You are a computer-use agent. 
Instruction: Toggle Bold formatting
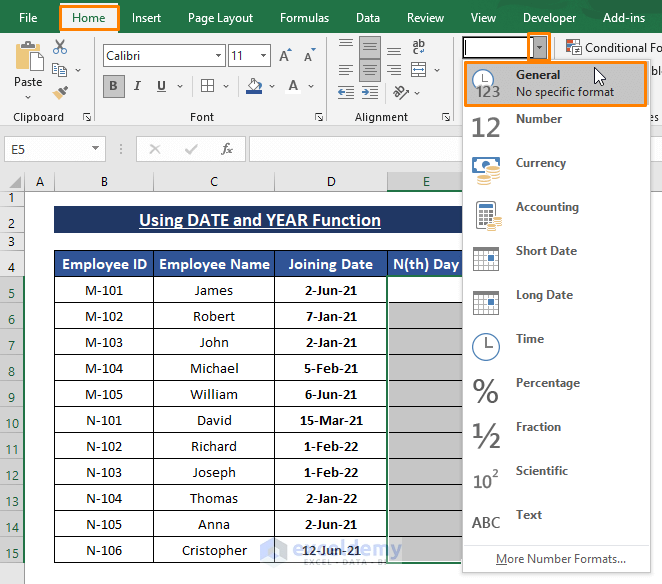tap(114, 87)
